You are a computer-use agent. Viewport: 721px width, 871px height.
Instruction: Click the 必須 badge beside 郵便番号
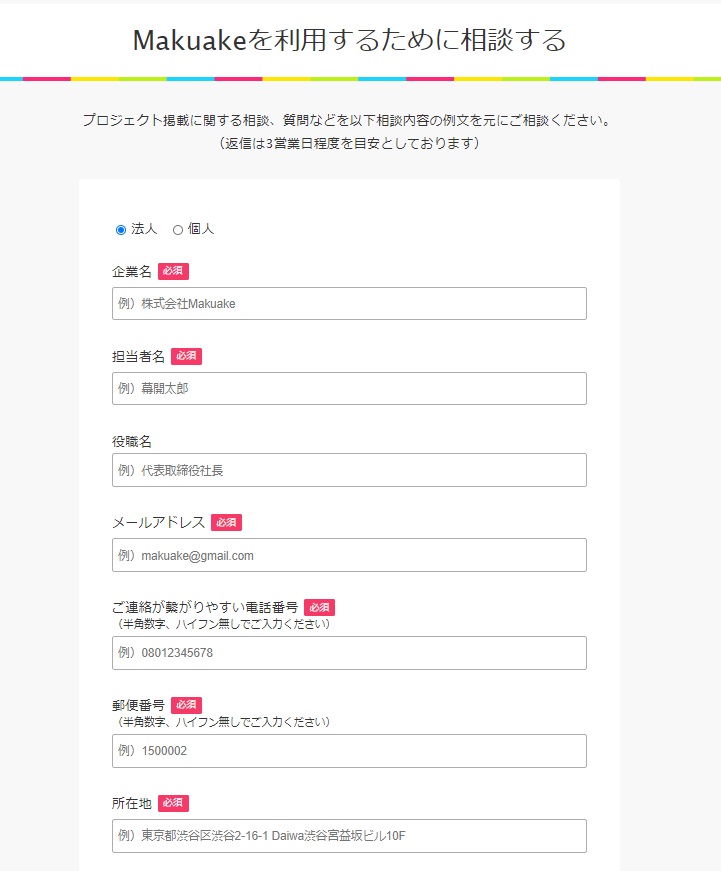186,705
